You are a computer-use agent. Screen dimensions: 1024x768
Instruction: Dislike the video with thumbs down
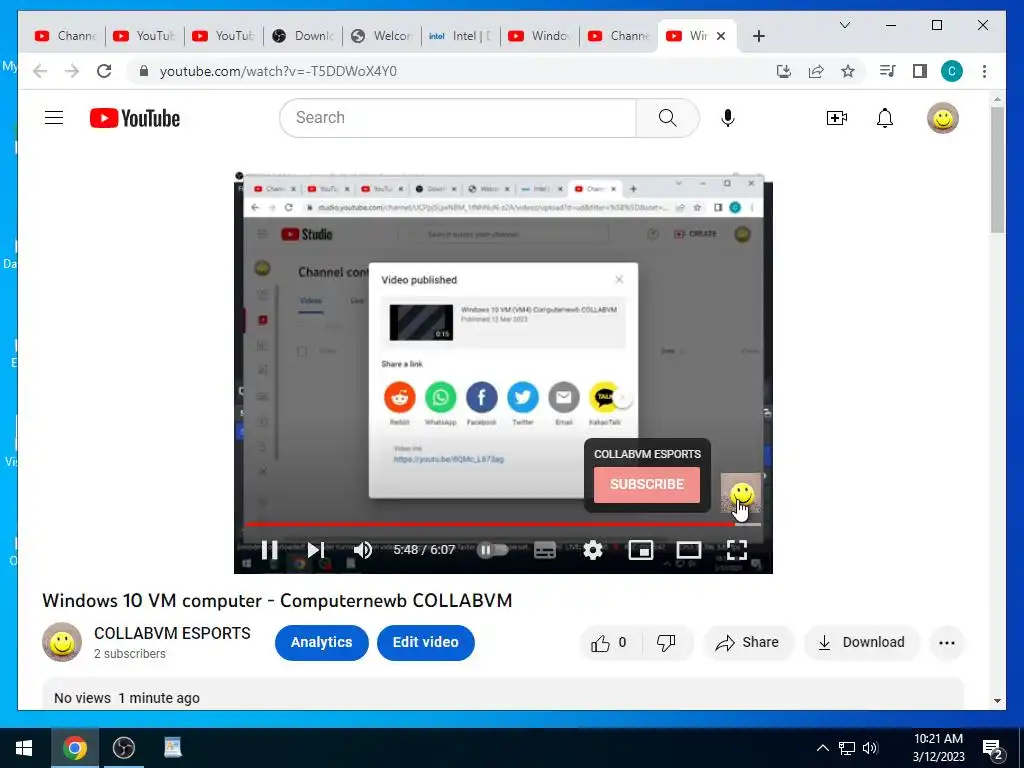pyautogui.click(x=666, y=643)
